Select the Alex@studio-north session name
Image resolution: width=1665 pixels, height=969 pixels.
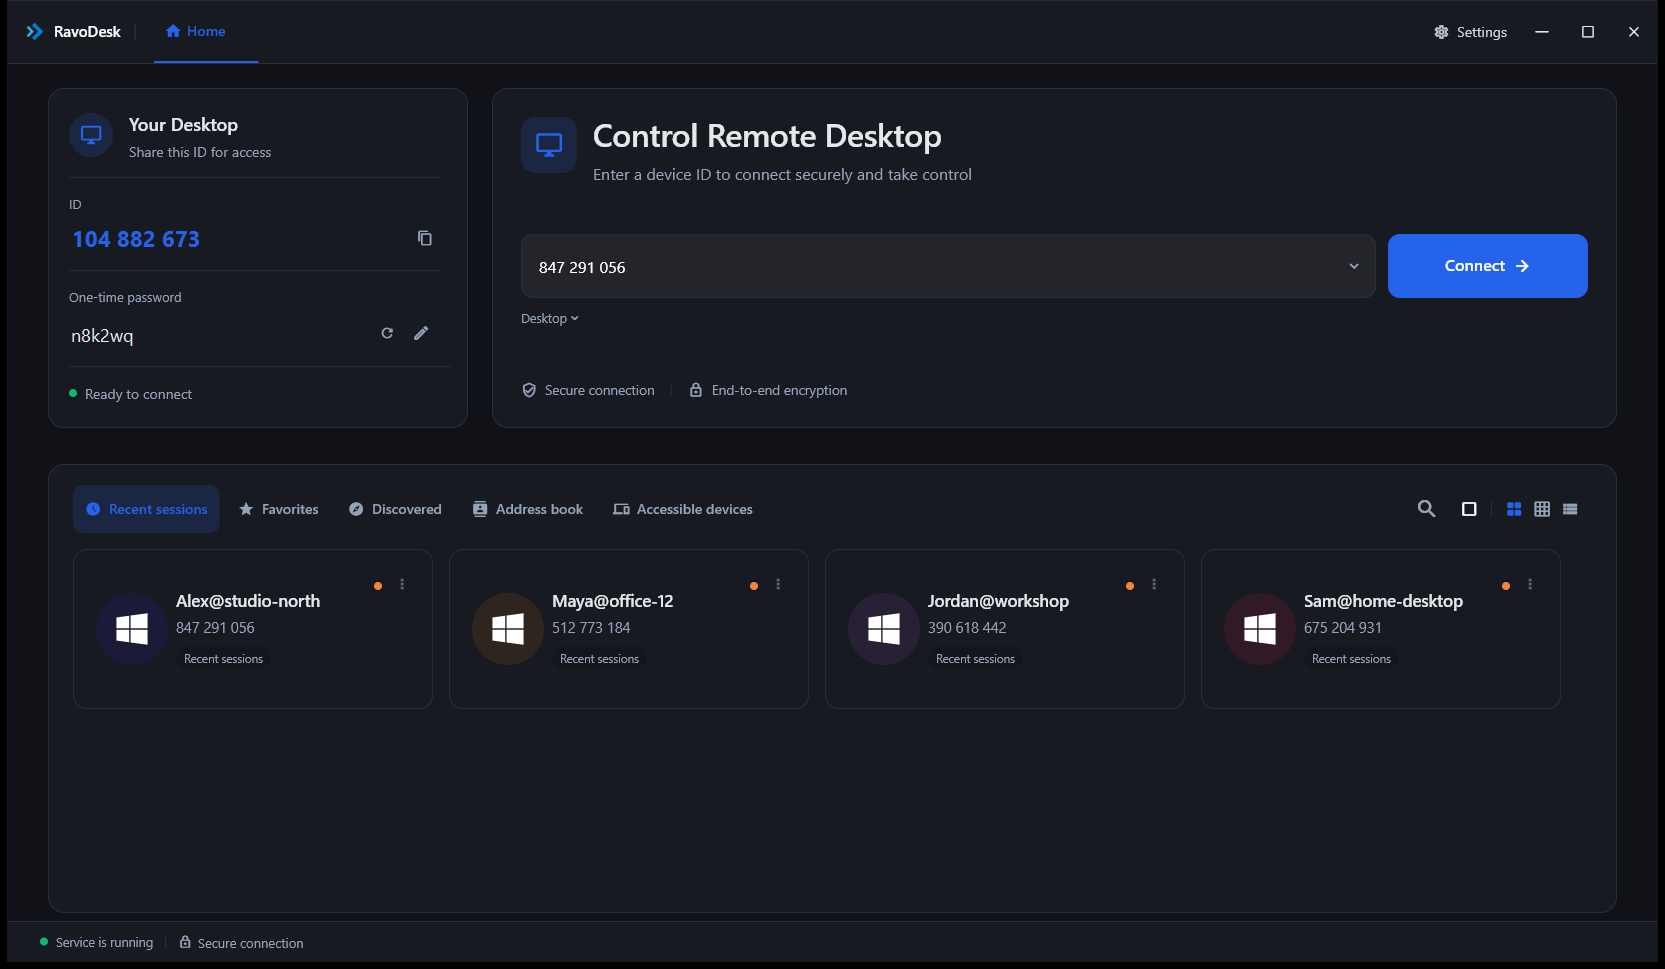tap(248, 601)
